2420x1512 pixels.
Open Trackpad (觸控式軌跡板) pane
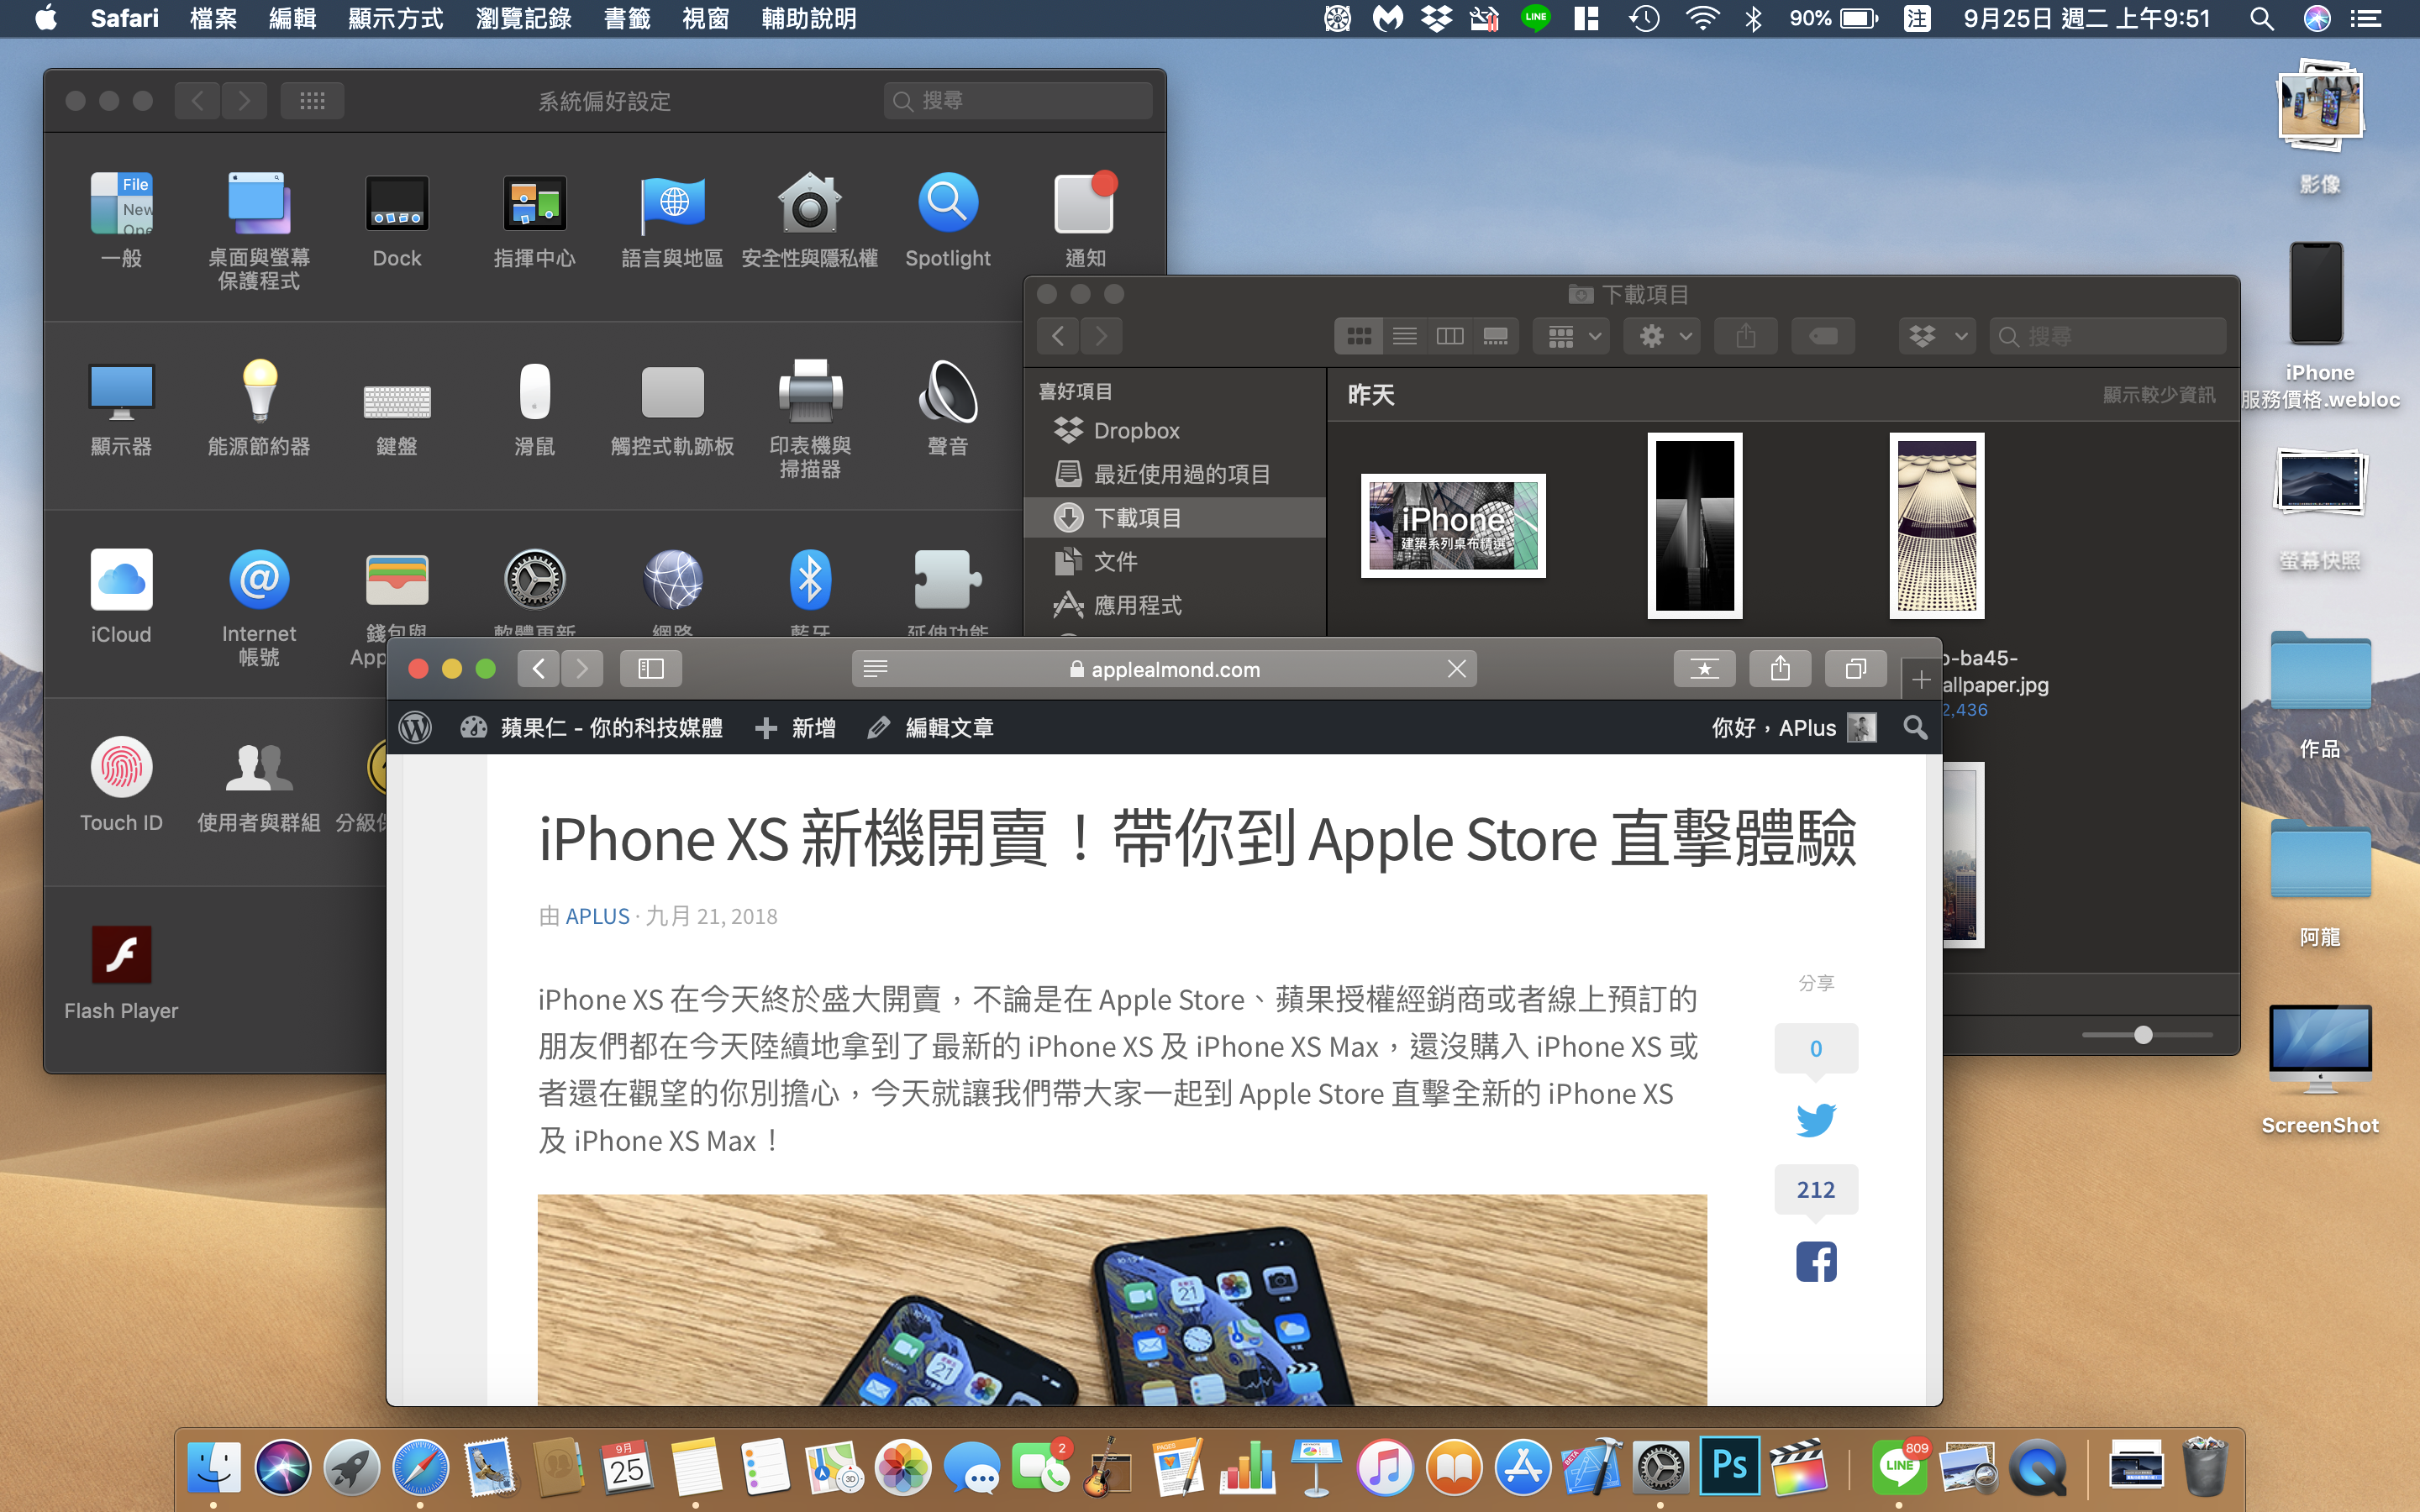(672, 409)
